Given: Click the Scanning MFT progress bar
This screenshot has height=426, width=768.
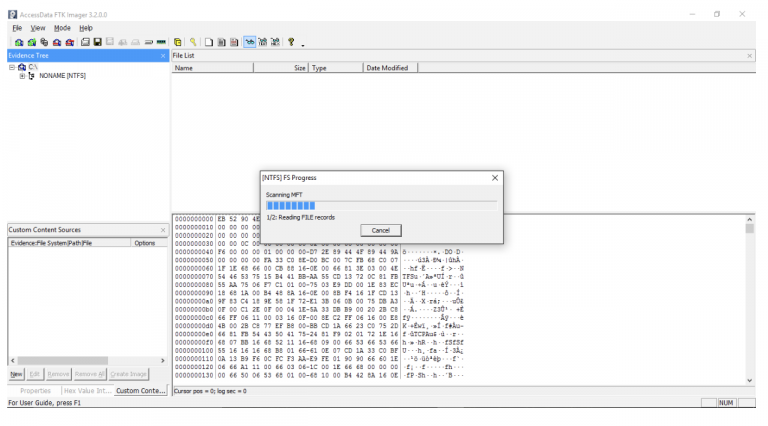Looking at the screenshot, I should click(381, 206).
